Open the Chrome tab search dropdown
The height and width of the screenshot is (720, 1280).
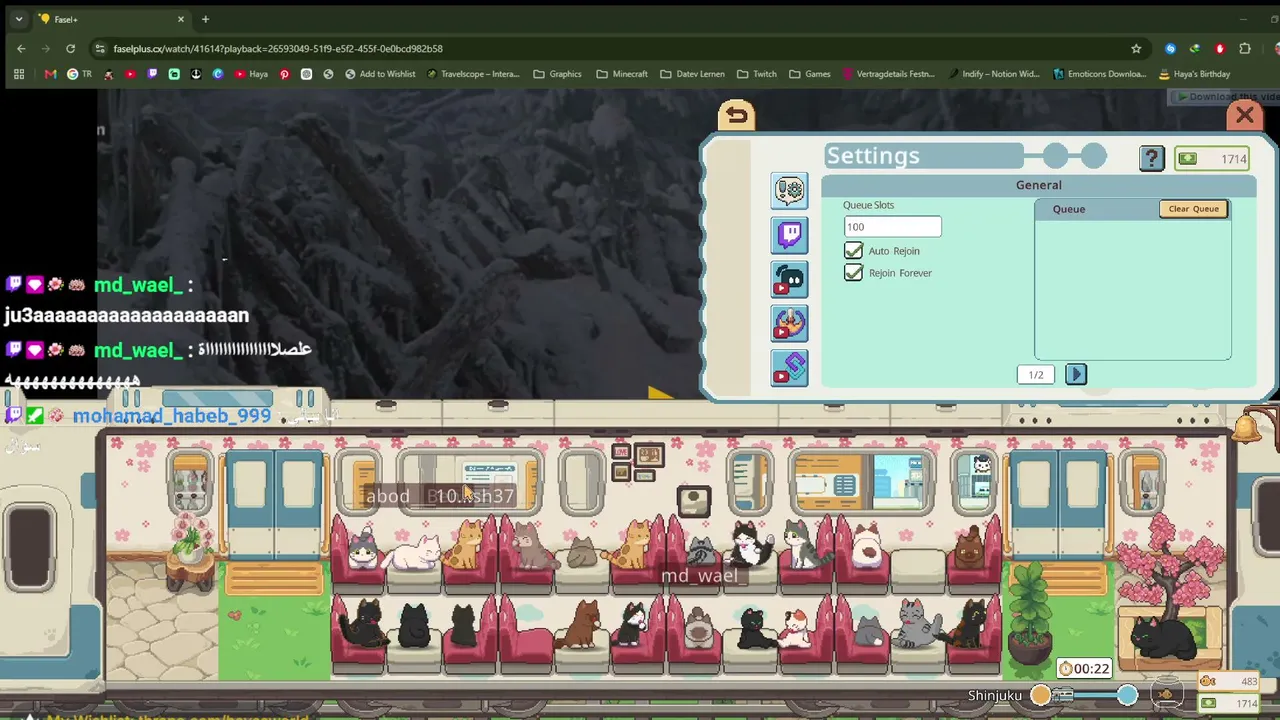(x=18, y=19)
